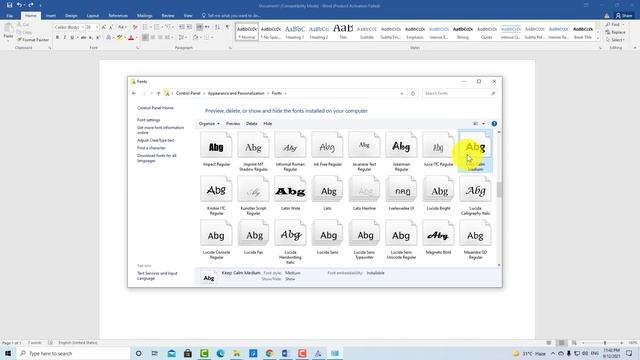Toggle Bold formatting in Word ribbon
The image size is (640, 360).
point(57,38)
